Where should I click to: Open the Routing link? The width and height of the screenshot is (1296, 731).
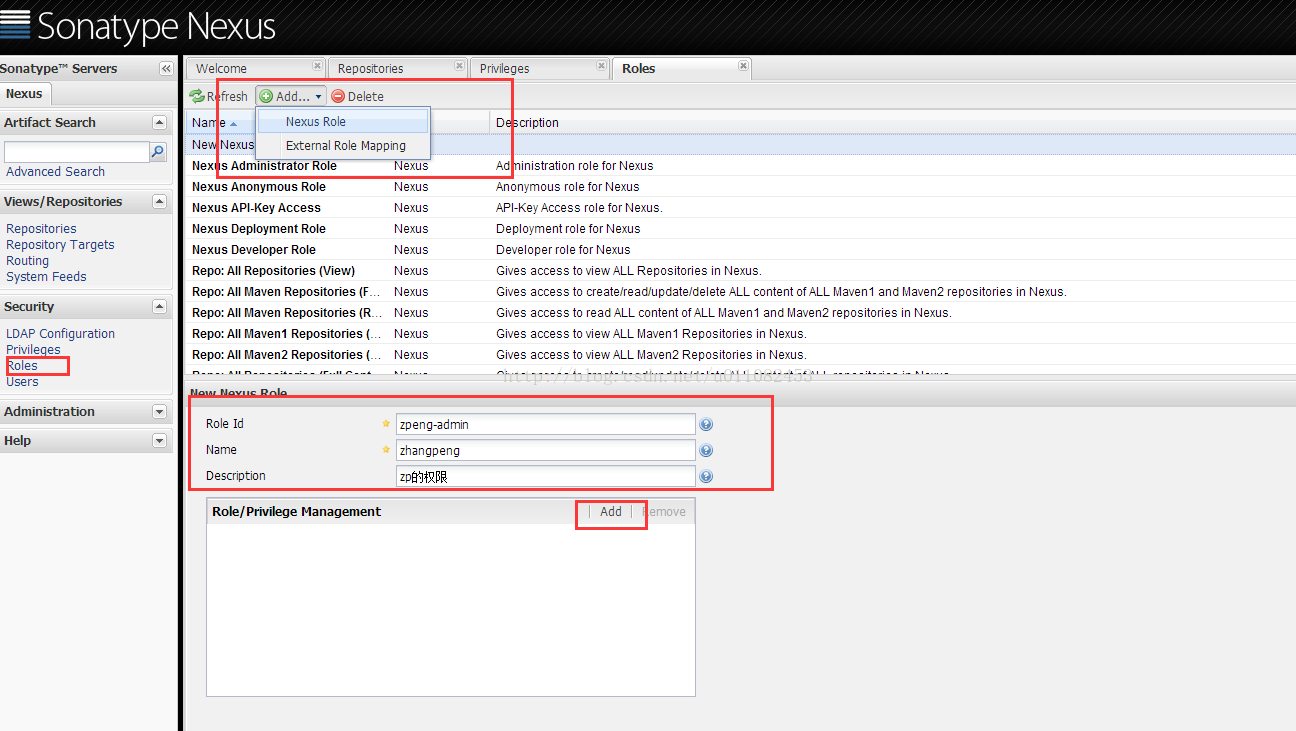[27, 261]
